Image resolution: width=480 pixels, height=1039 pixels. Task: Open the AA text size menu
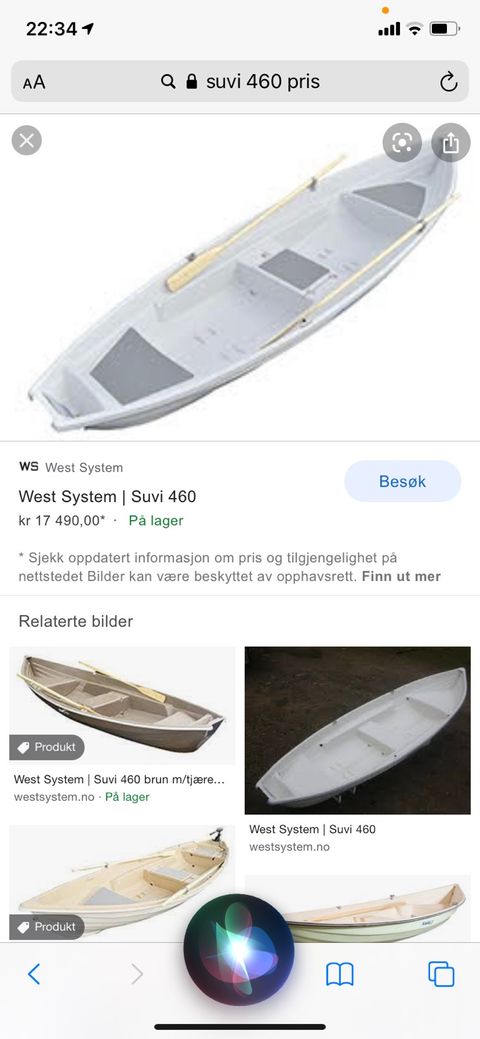pyautogui.click(x=34, y=83)
